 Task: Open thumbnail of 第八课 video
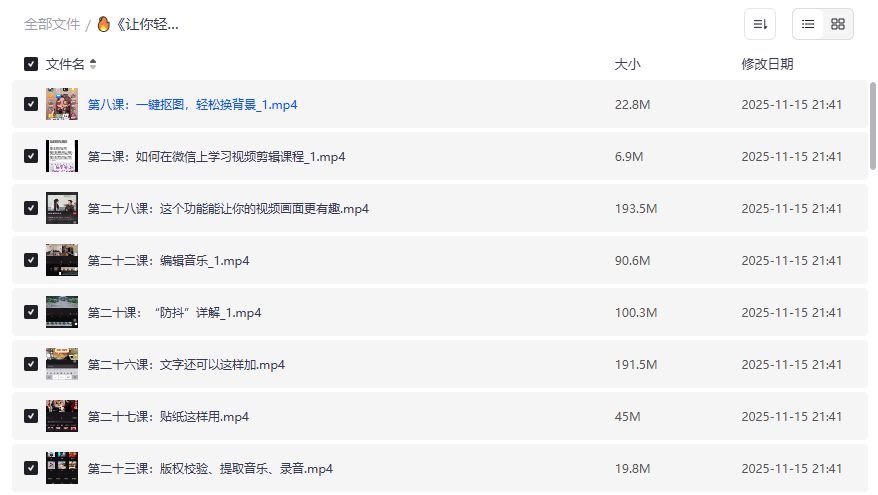[x=62, y=104]
